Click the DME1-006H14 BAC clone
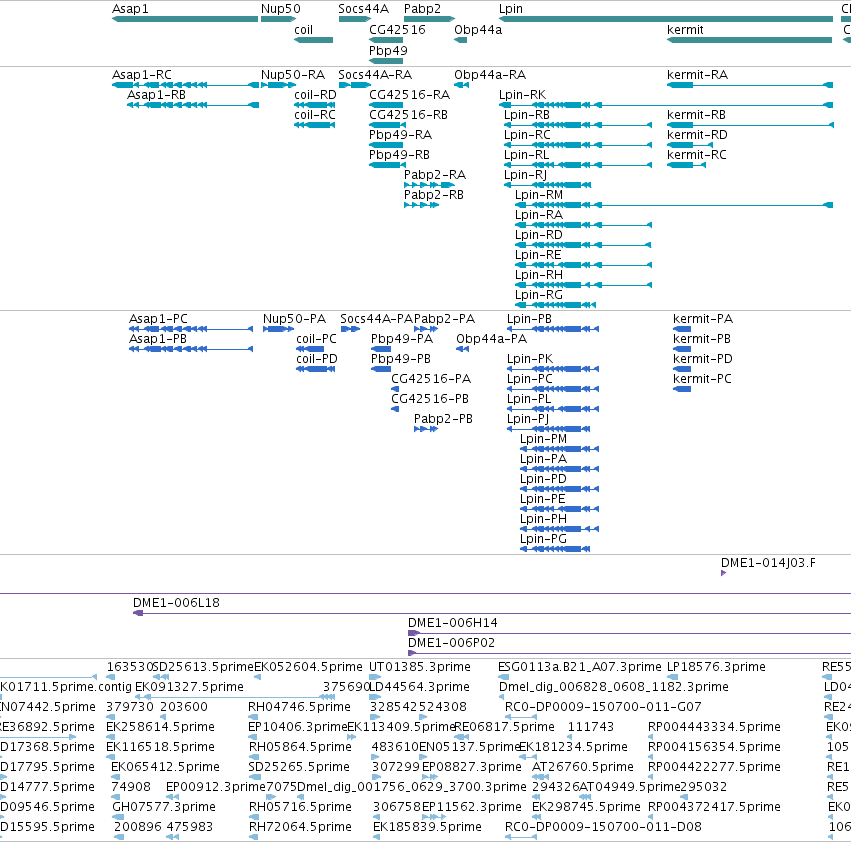This screenshot has height=842, width=851. point(630,633)
